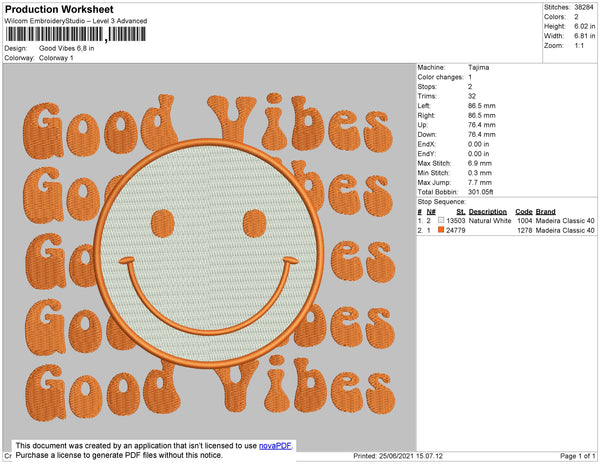Click the smiley face's left eye
Screen dimensions: 600x464
[x=159, y=218]
